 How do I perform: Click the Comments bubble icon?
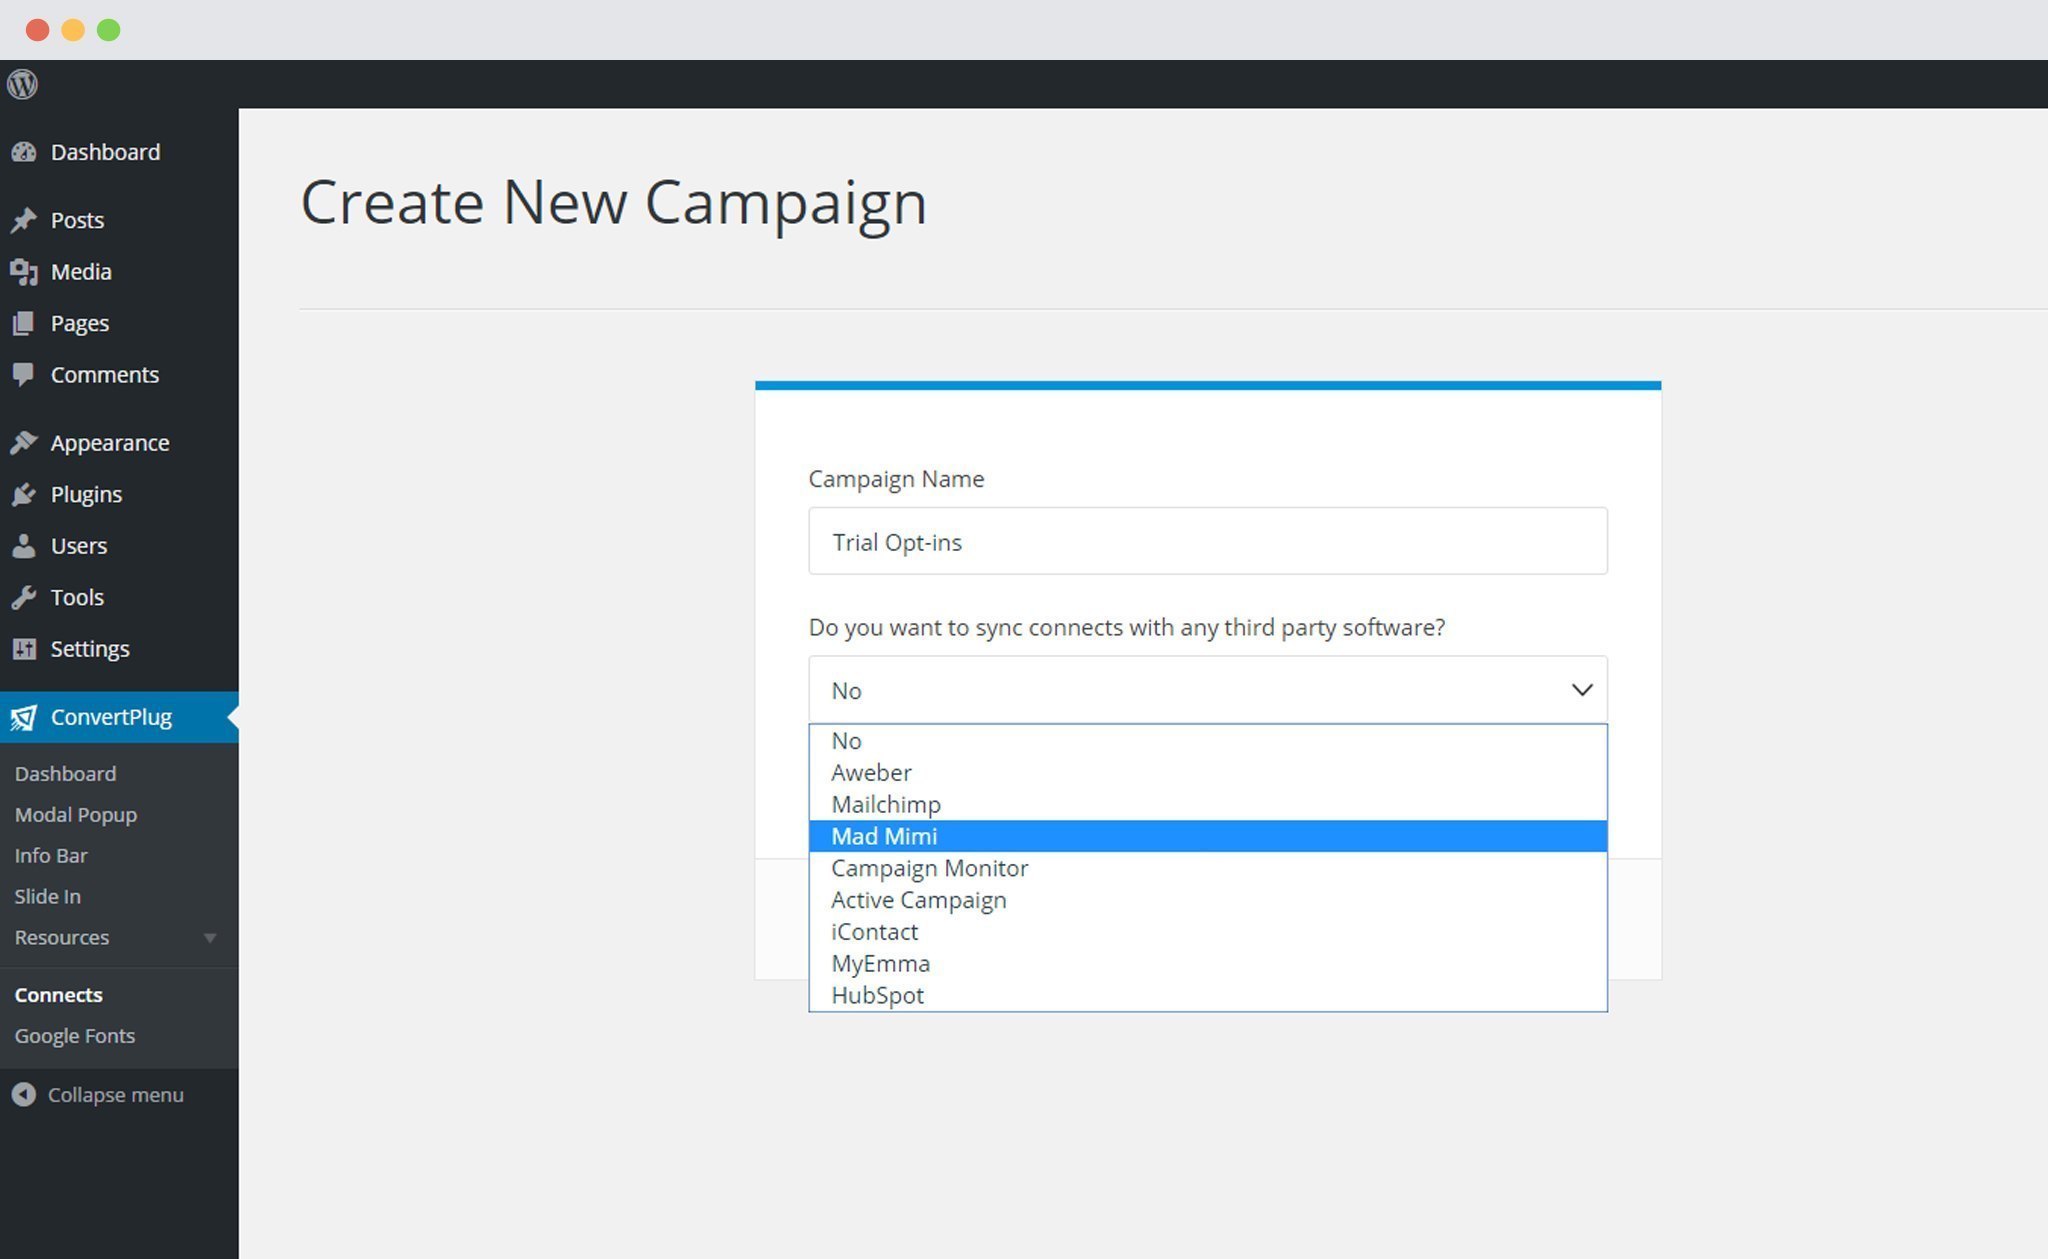(24, 375)
